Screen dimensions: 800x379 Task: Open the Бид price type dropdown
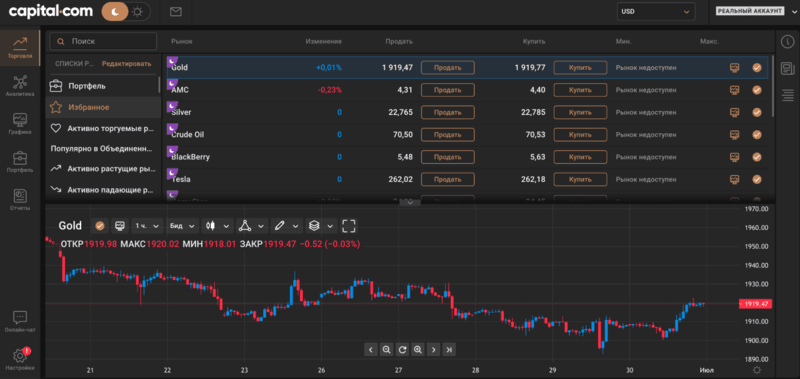(x=183, y=225)
